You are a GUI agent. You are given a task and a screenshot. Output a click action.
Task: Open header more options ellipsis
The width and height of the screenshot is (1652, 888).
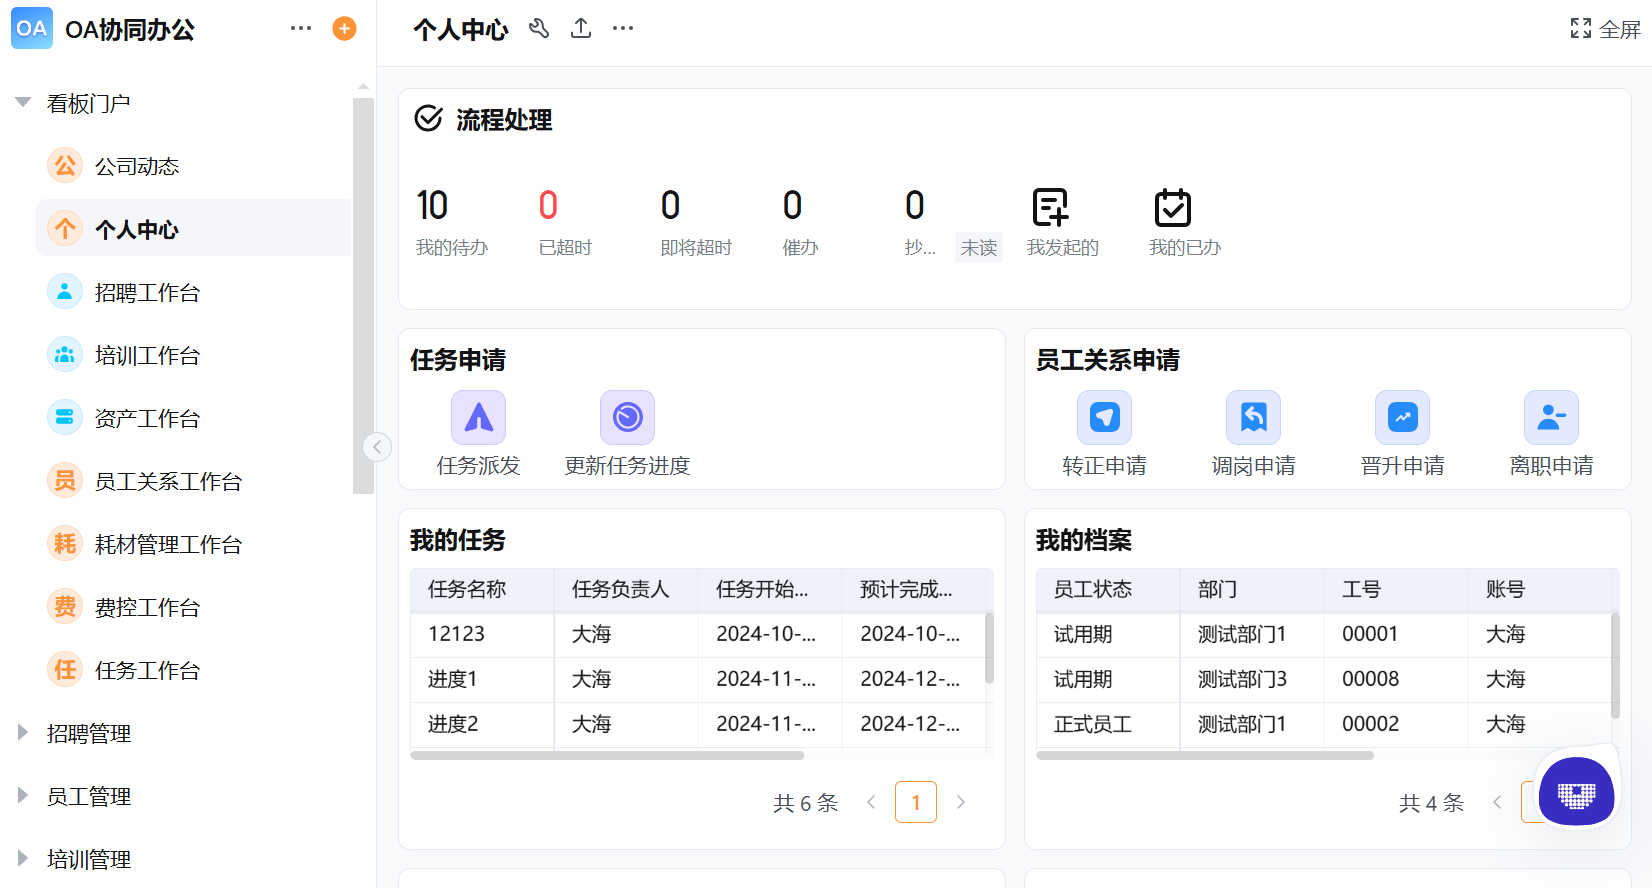[x=623, y=29]
